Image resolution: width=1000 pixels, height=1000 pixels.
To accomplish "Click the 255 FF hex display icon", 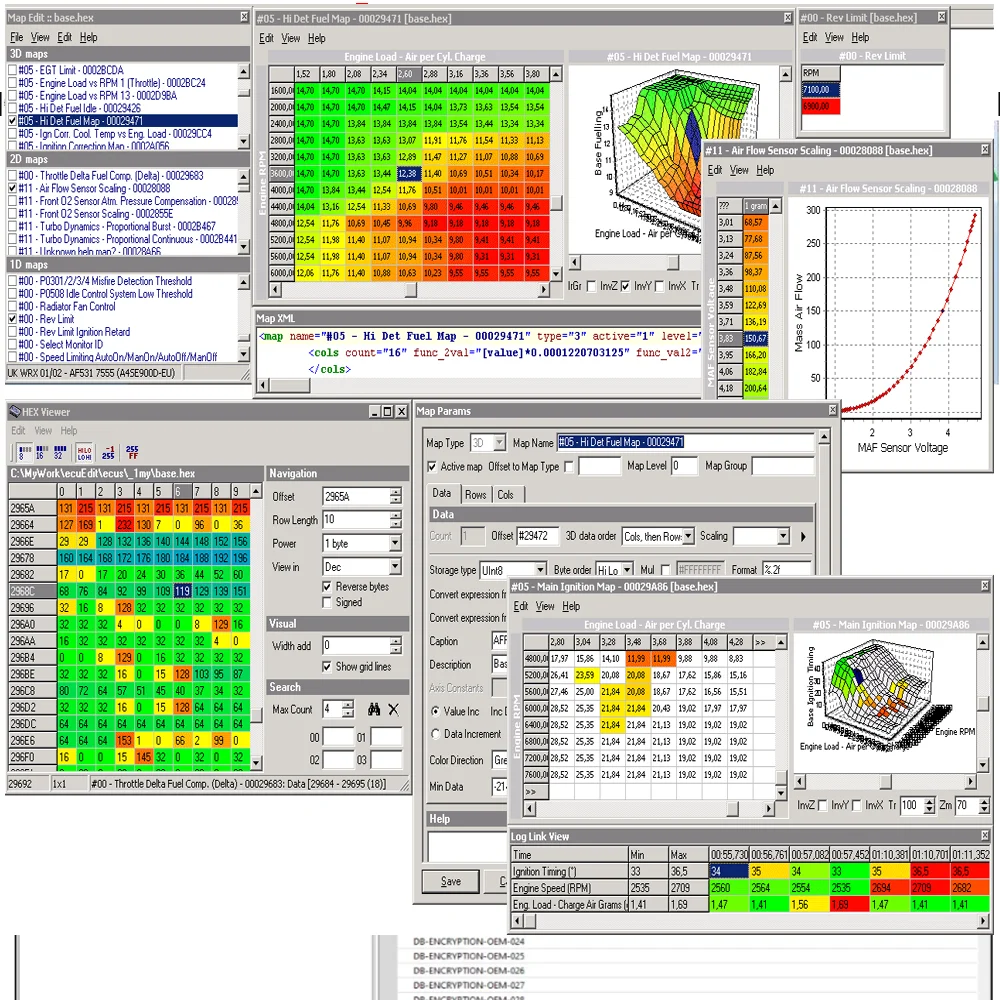I will (131, 452).
